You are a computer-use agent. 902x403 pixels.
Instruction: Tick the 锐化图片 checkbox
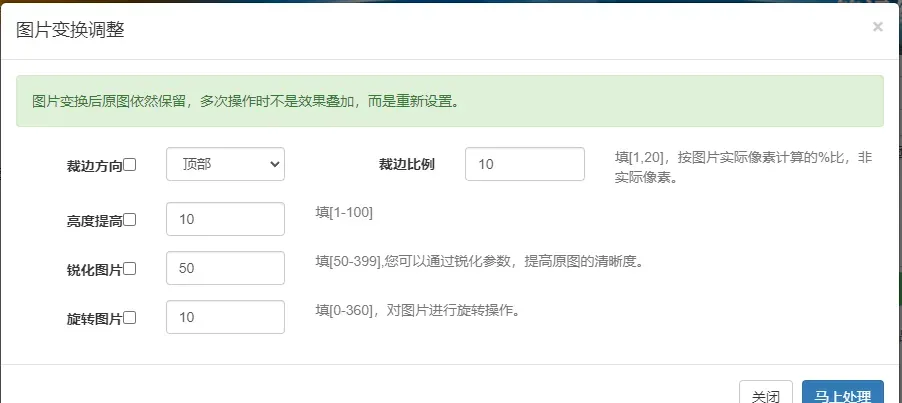click(130, 268)
